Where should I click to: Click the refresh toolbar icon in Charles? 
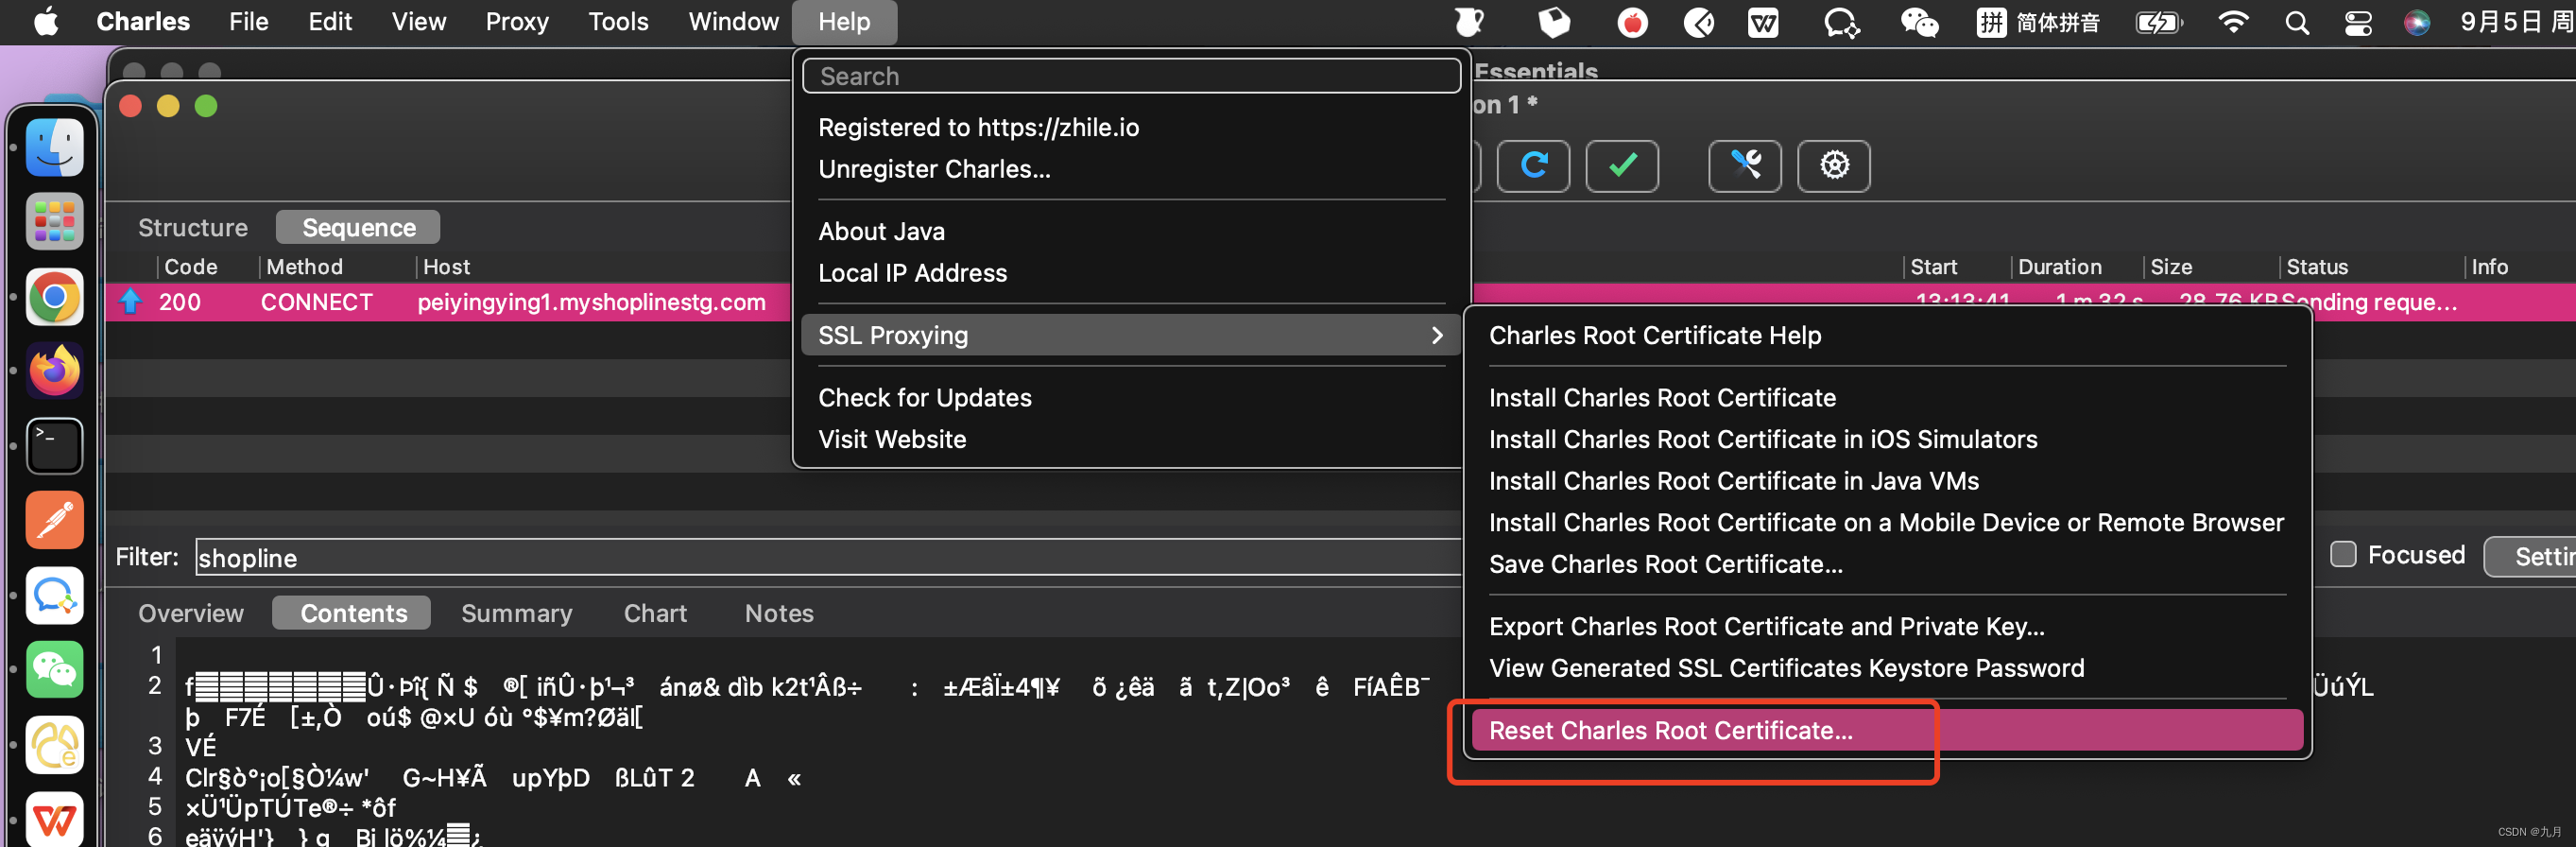tap(1533, 165)
